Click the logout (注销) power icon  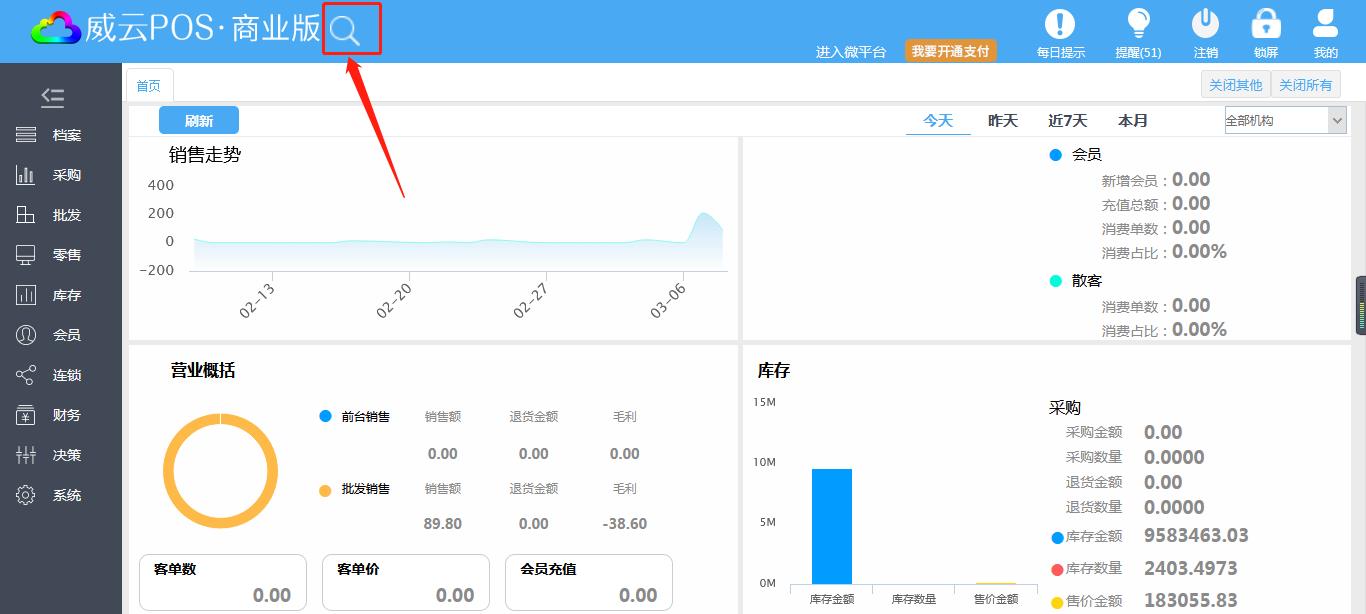(x=1205, y=23)
